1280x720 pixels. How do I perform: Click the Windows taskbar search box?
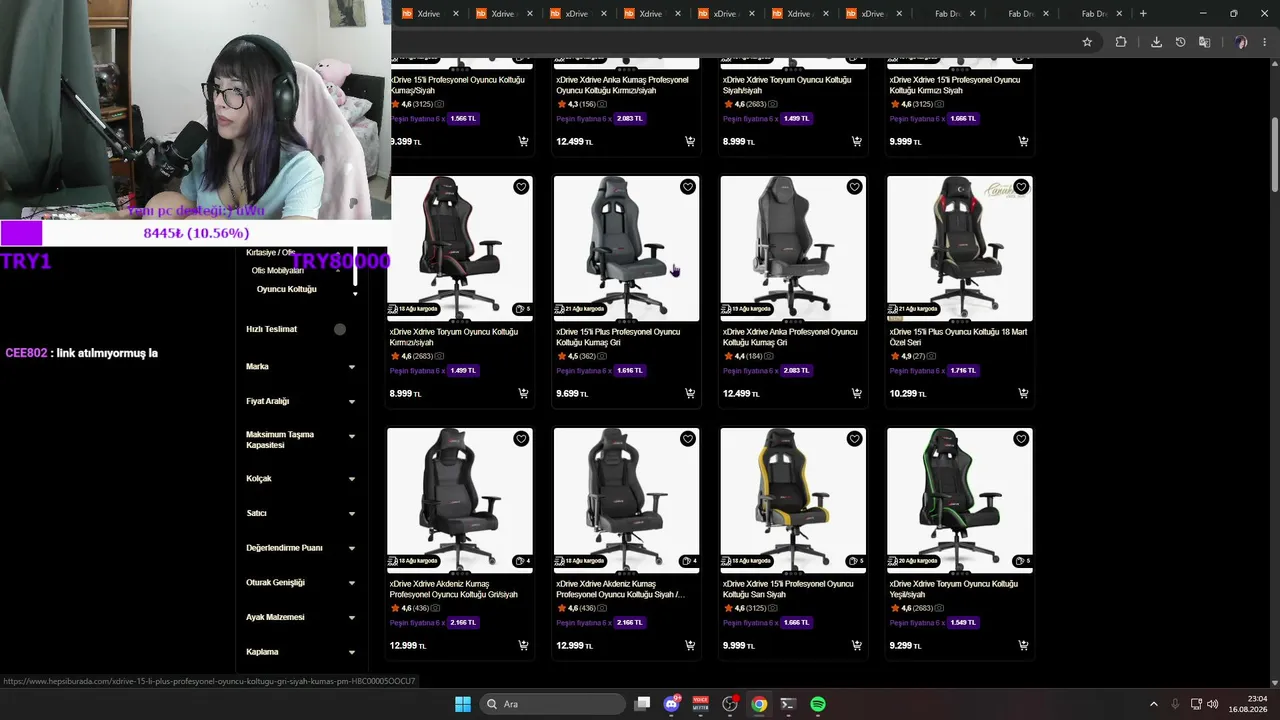click(554, 704)
